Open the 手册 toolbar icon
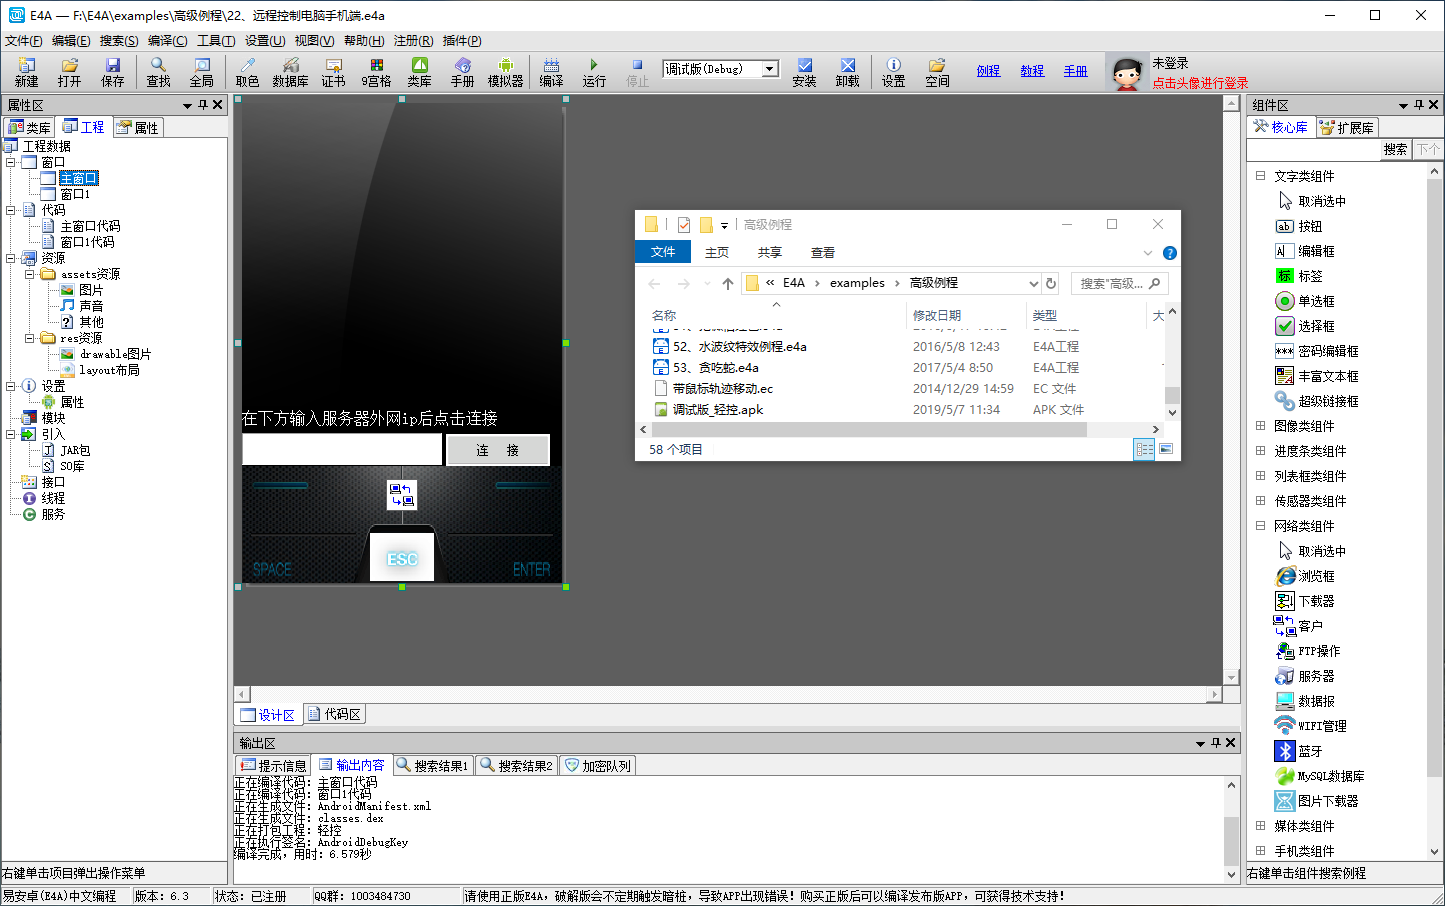This screenshot has width=1445, height=906. 462,72
